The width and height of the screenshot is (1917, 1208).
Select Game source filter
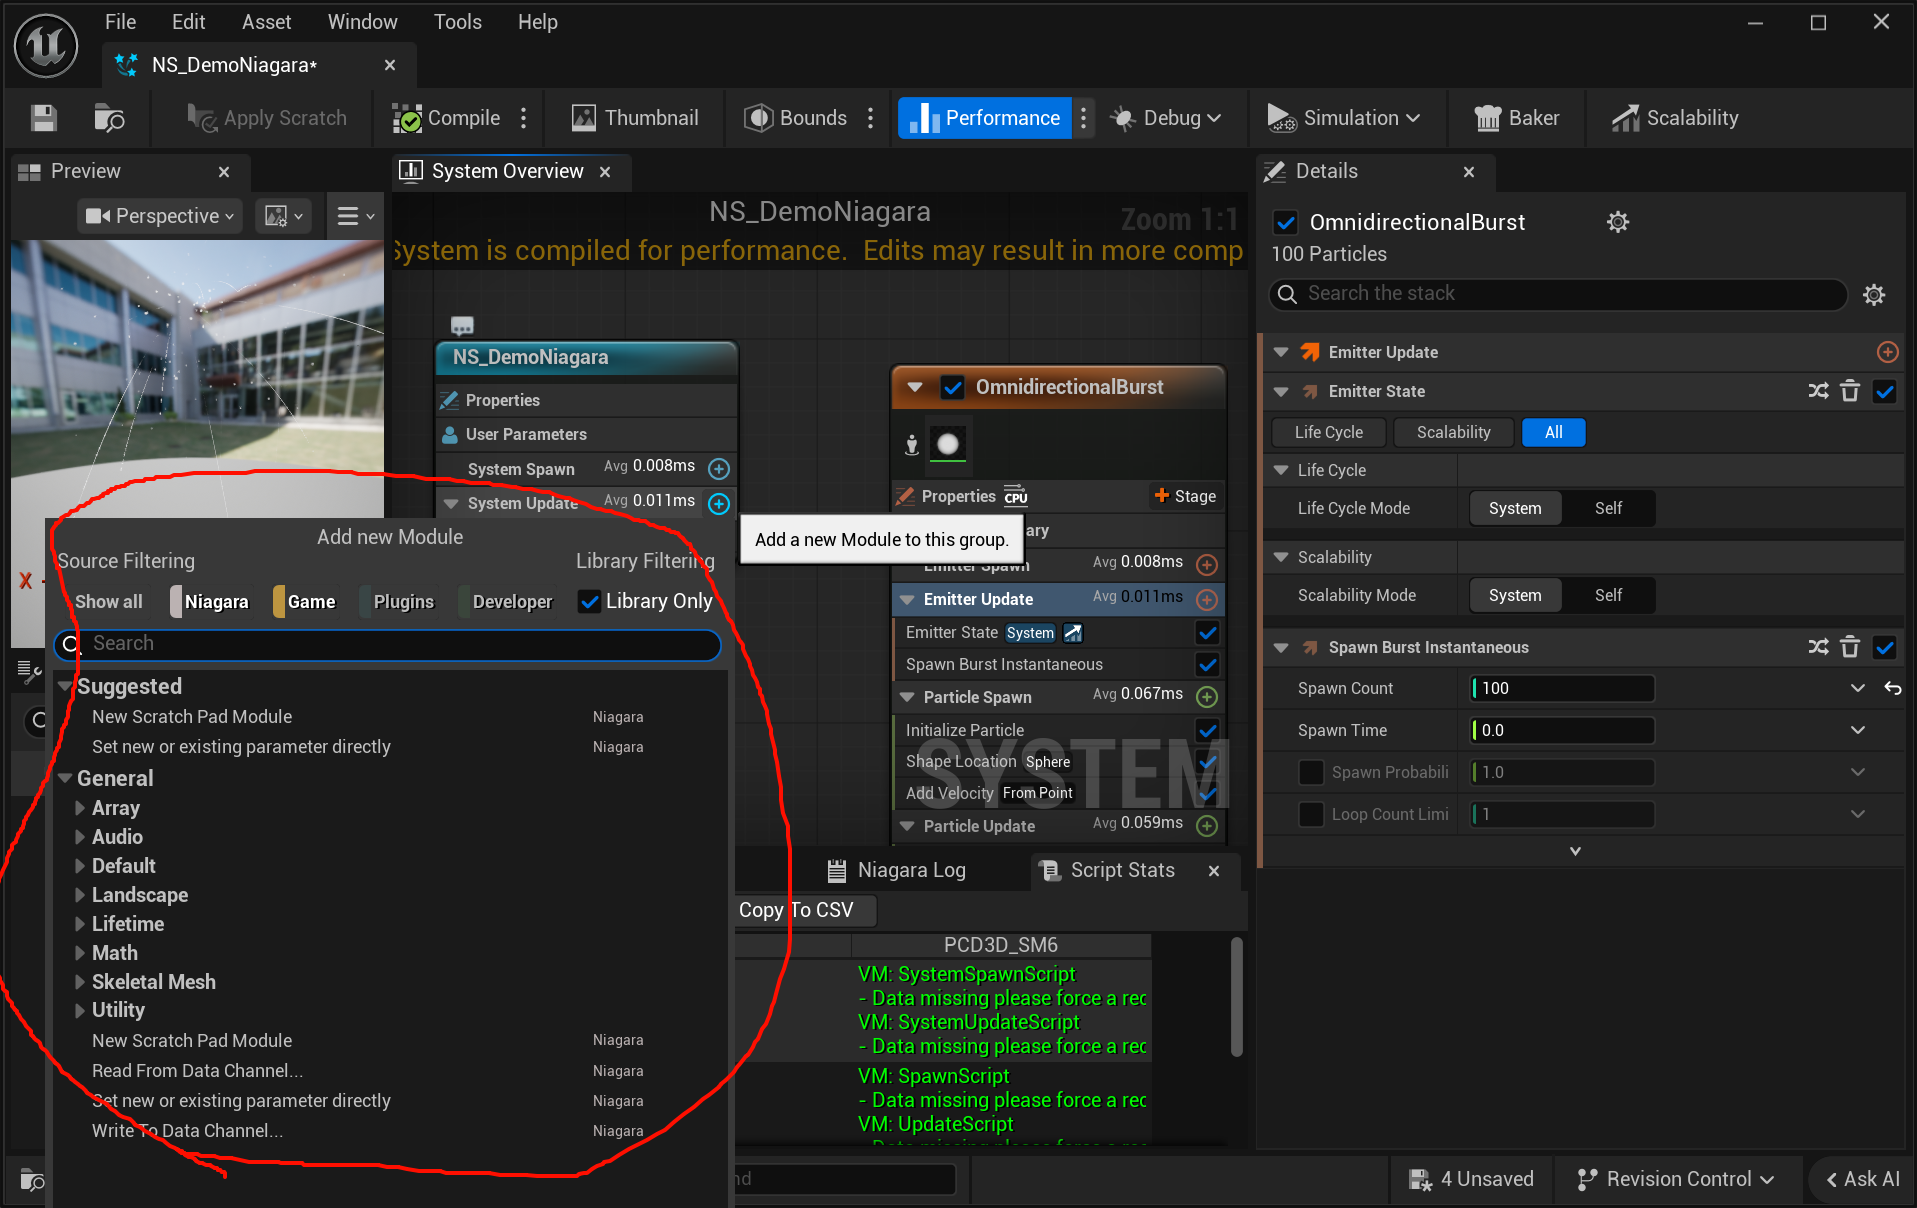click(x=305, y=602)
